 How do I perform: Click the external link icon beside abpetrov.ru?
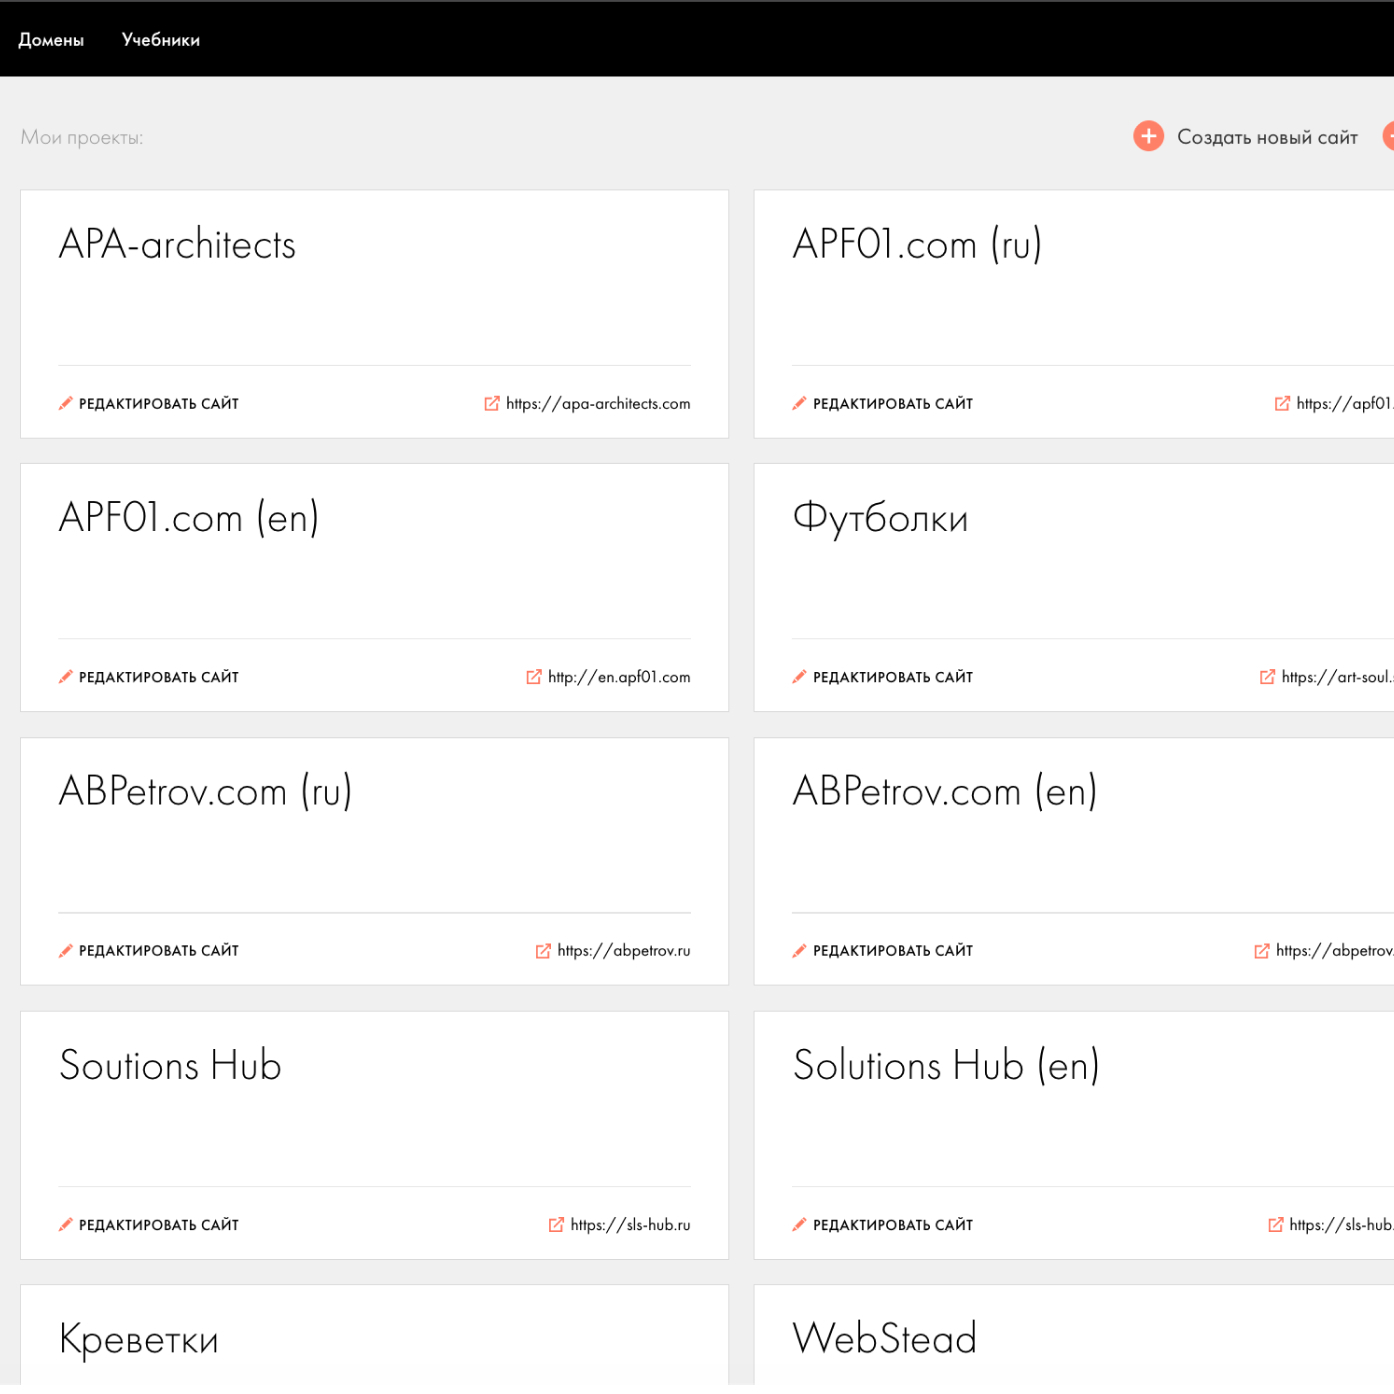point(543,950)
